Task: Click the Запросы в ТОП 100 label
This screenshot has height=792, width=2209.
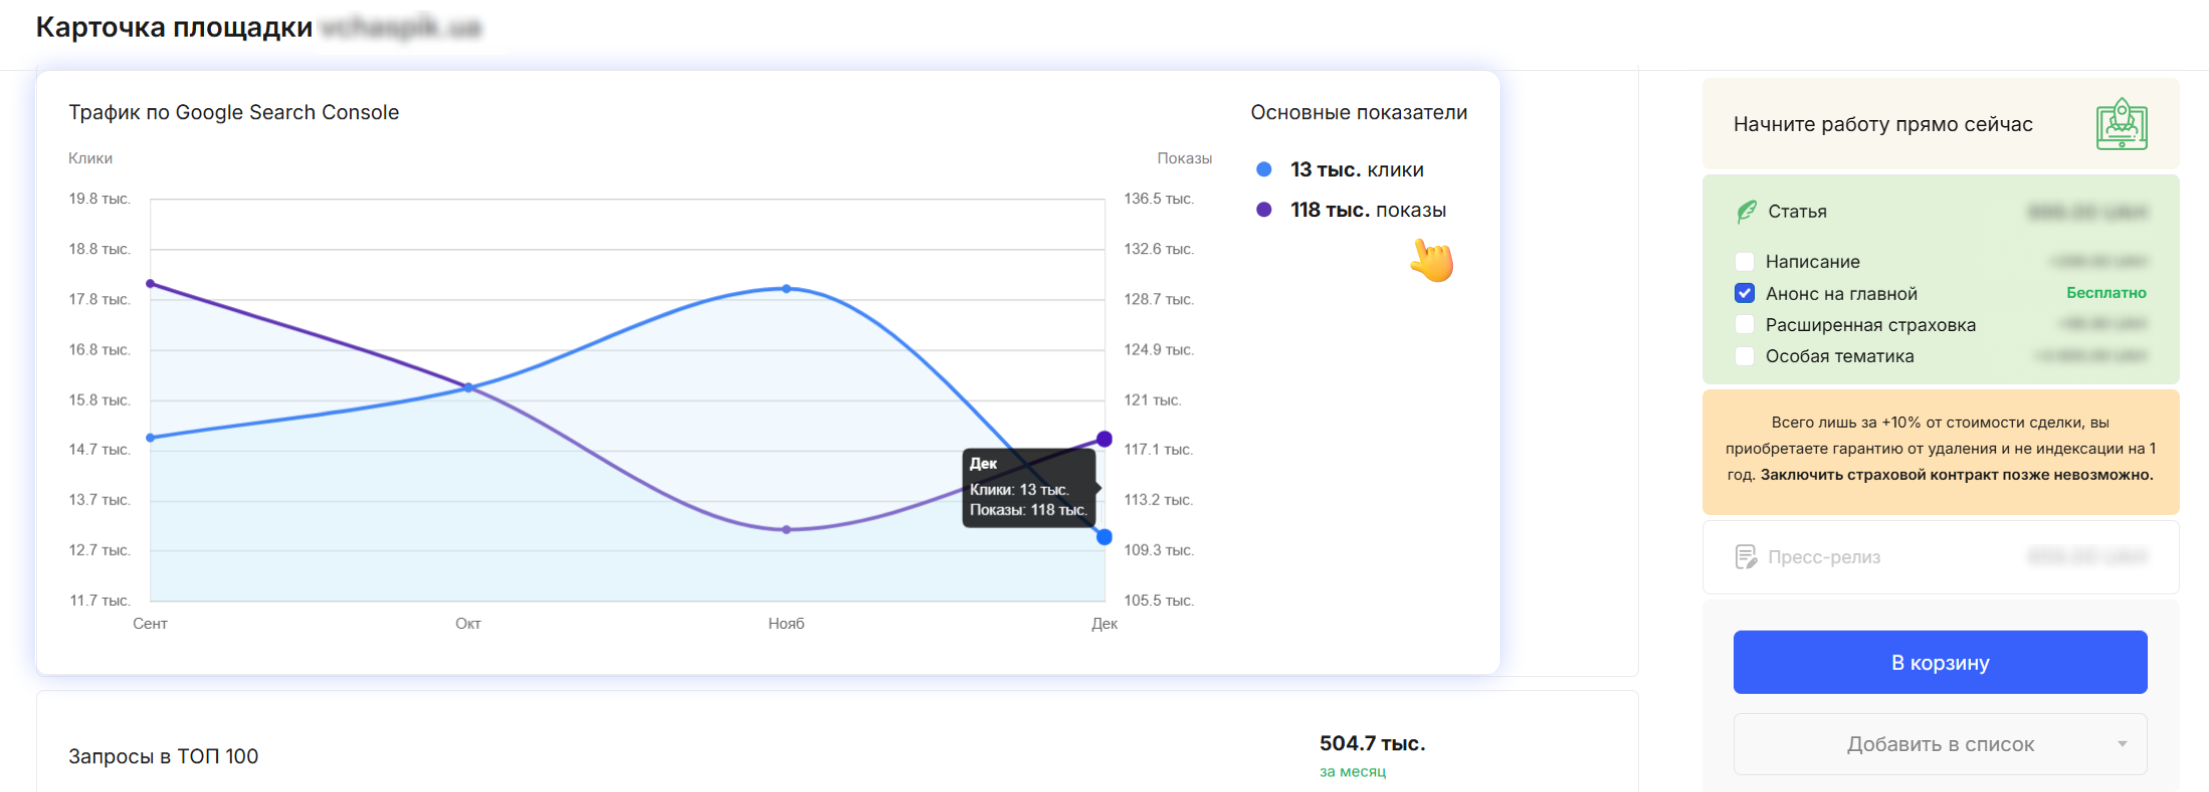Action: click(x=163, y=757)
